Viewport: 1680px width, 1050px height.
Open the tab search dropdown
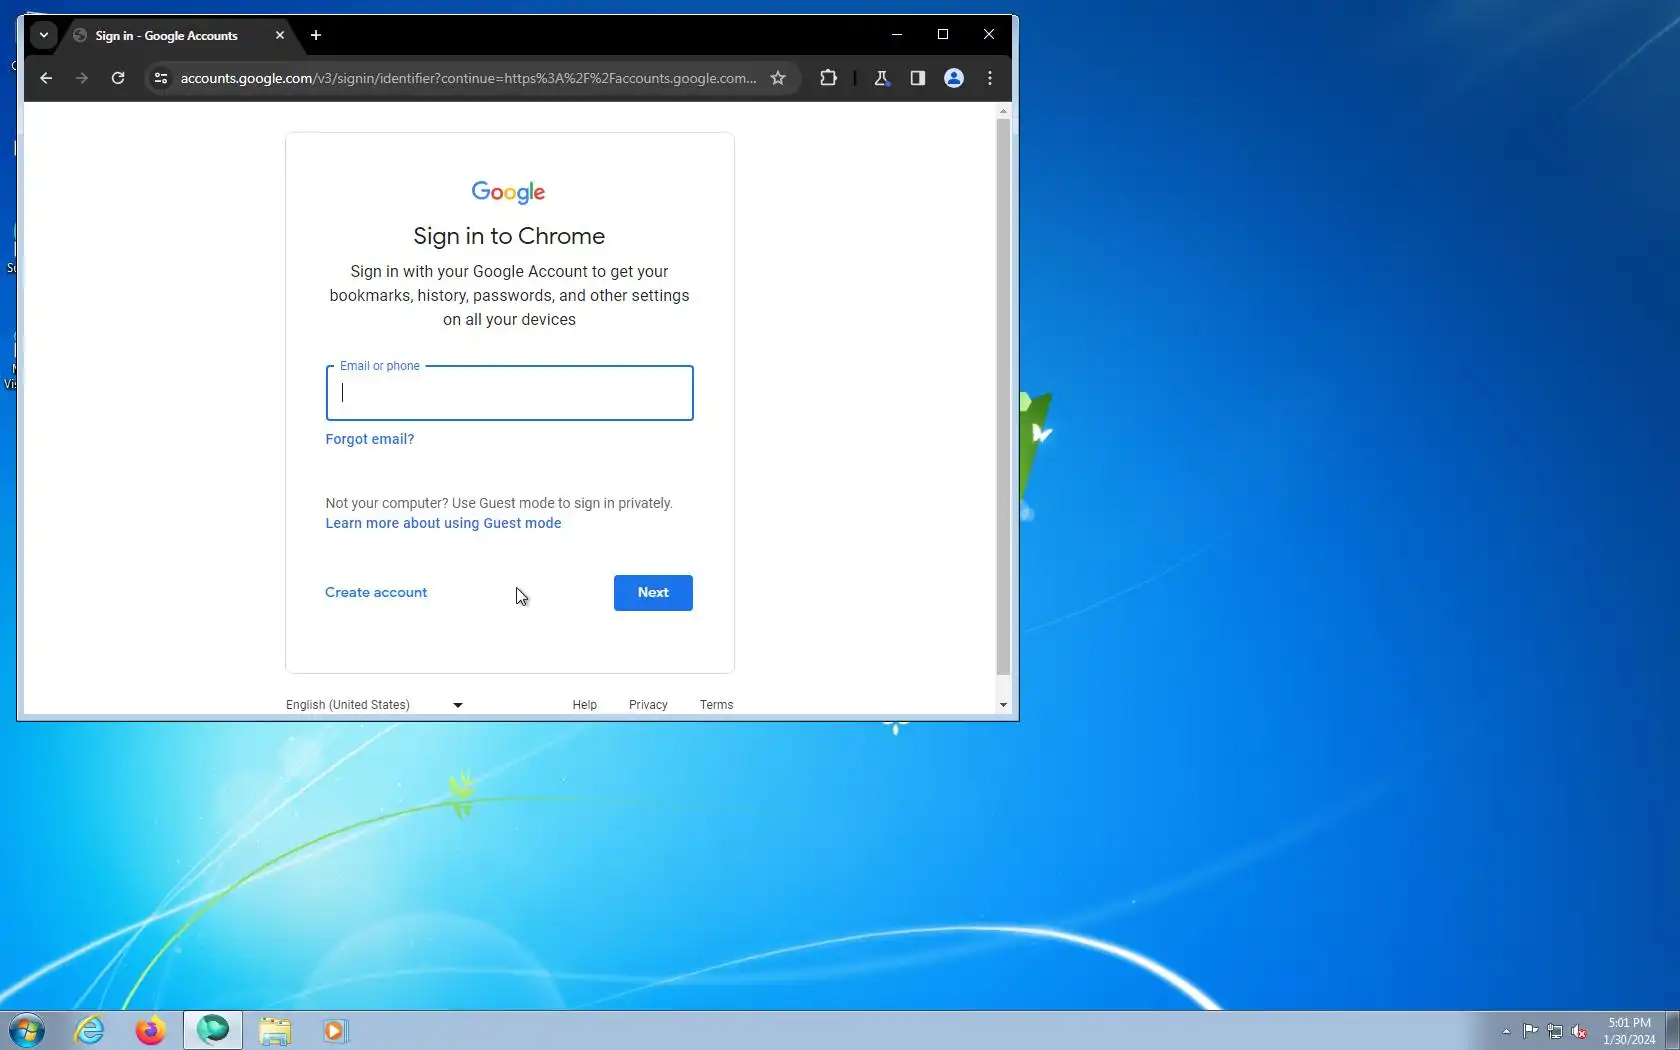(x=44, y=35)
